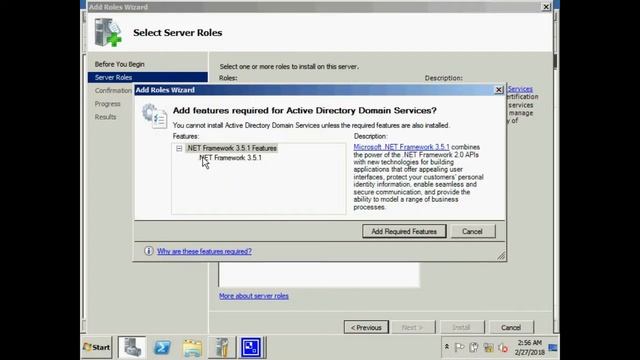The width and height of the screenshot is (640, 360).
Task: Select '.NET Framework 3.5.1 Features' tree row
Action: 232,148
